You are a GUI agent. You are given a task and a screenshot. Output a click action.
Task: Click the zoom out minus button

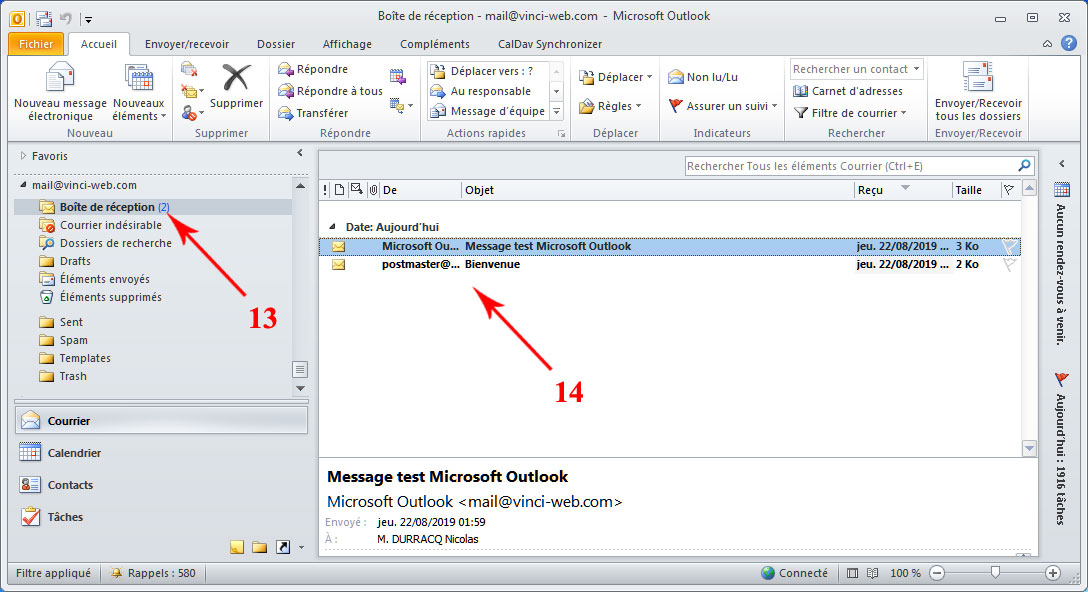point(937,573)
